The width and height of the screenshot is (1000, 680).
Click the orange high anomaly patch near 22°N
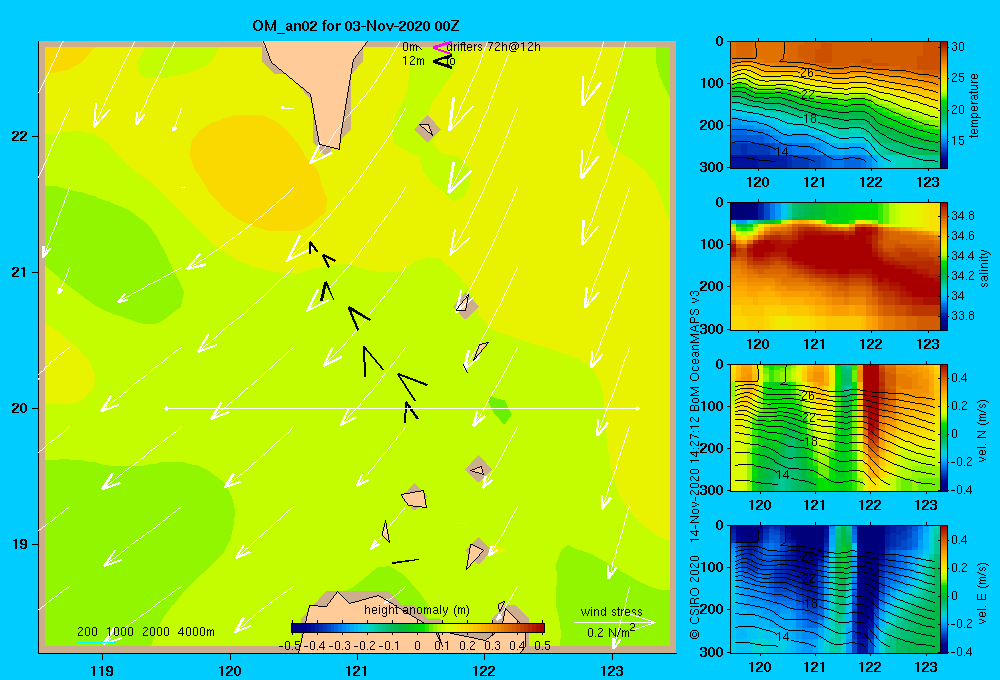258,174
